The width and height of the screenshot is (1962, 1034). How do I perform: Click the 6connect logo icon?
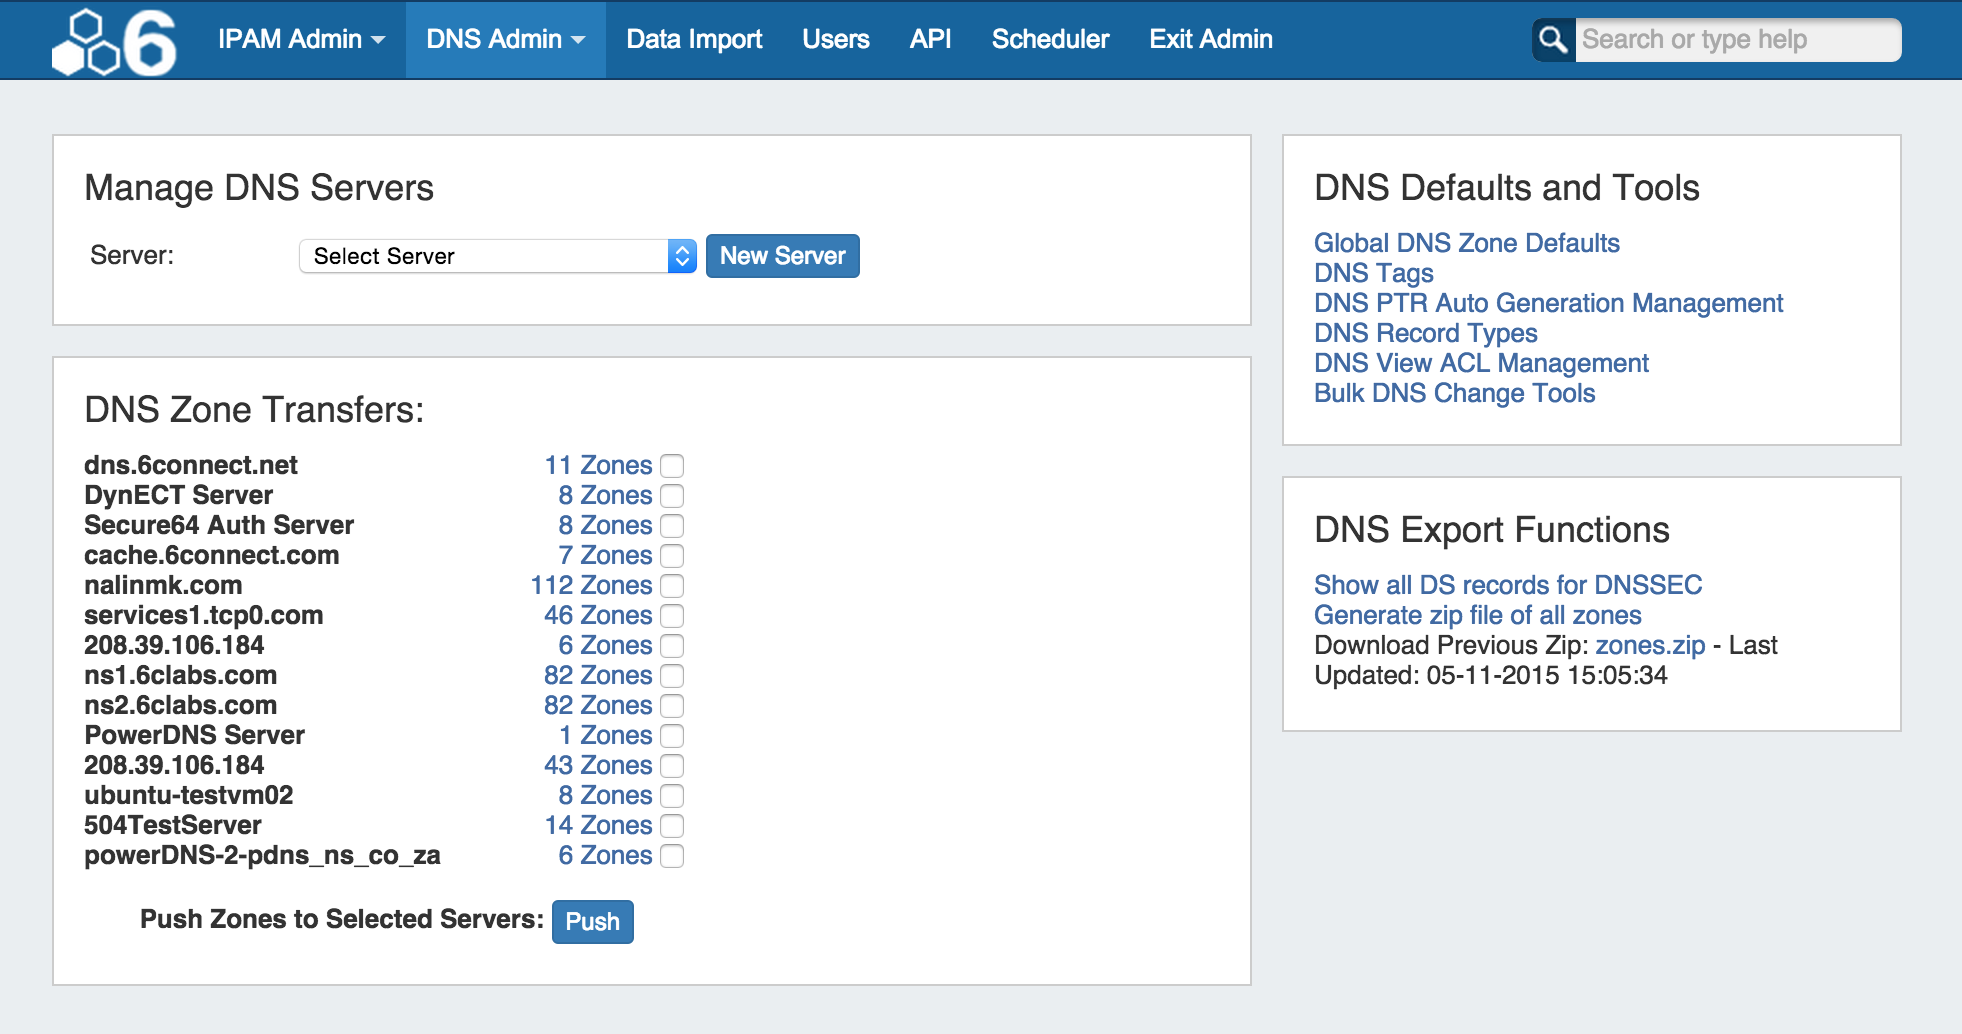(114, 42)
